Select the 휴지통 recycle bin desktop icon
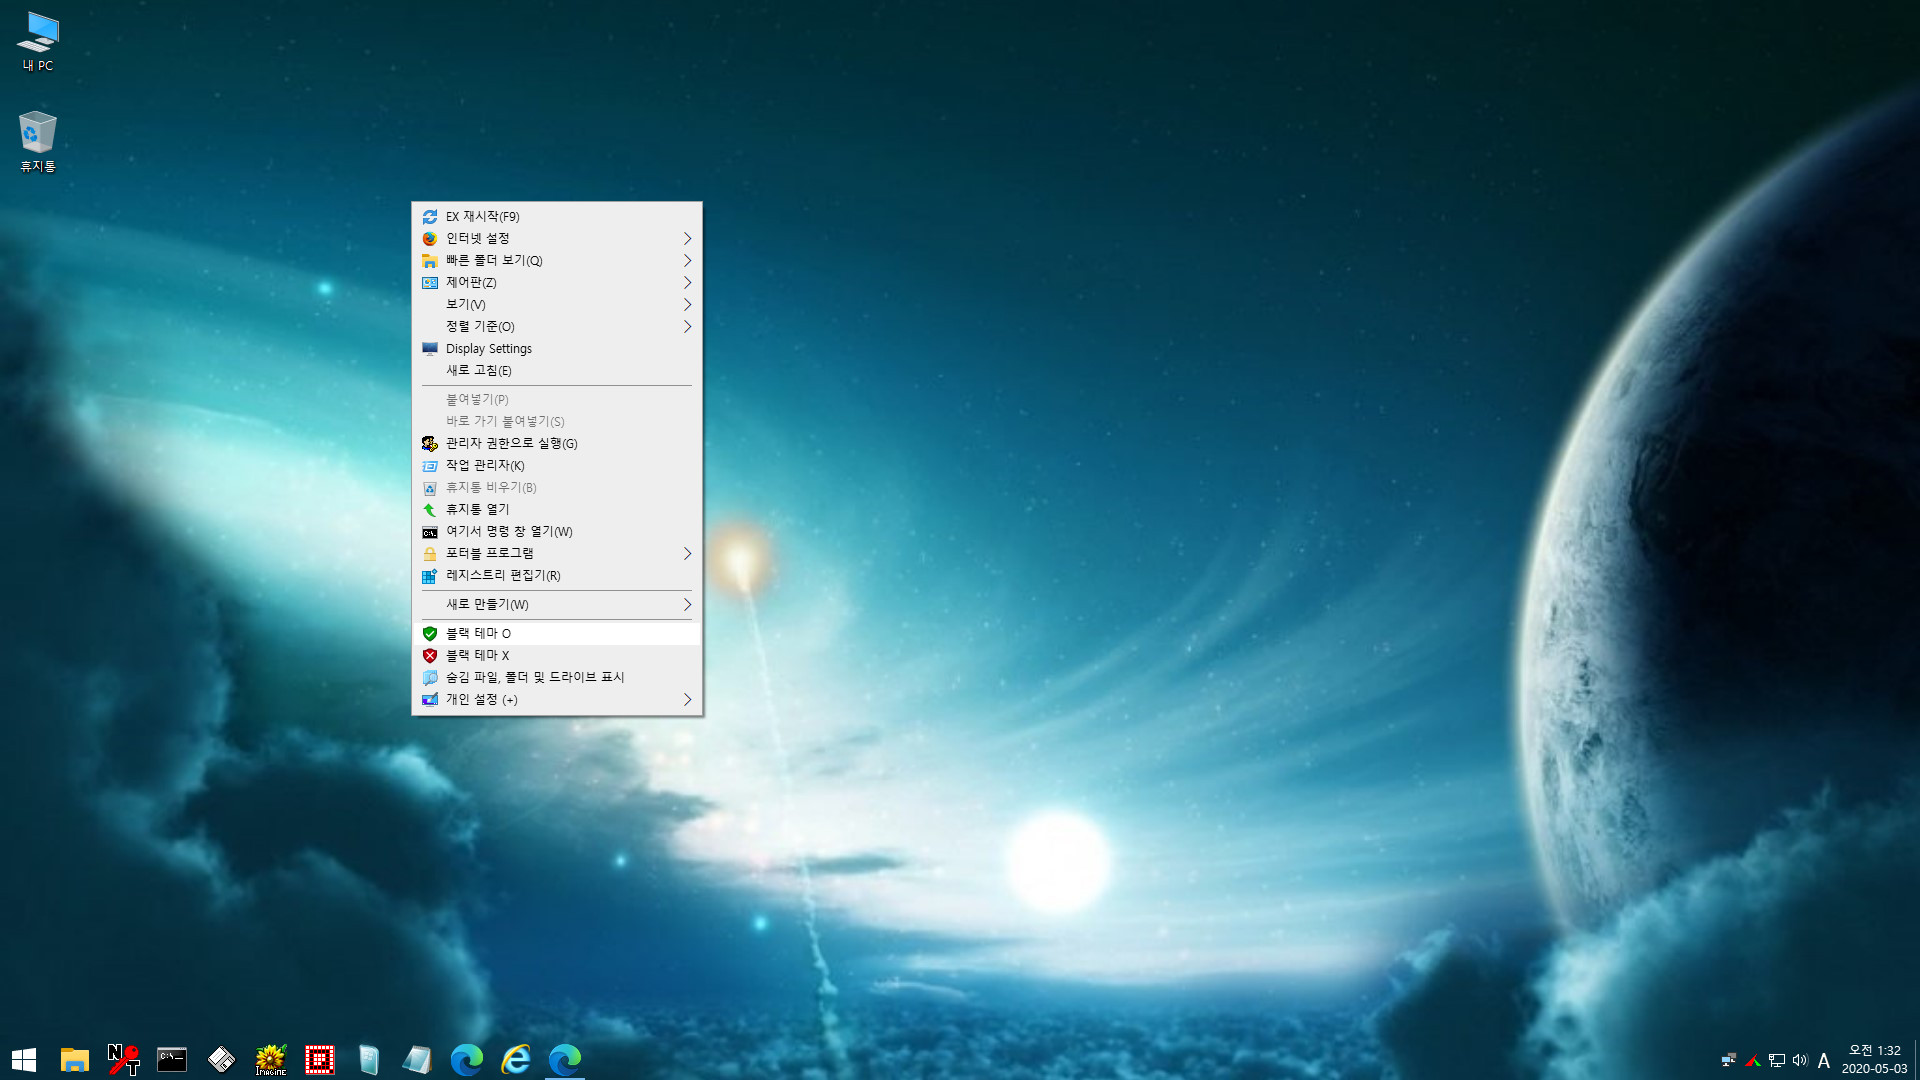 [38, 141]
